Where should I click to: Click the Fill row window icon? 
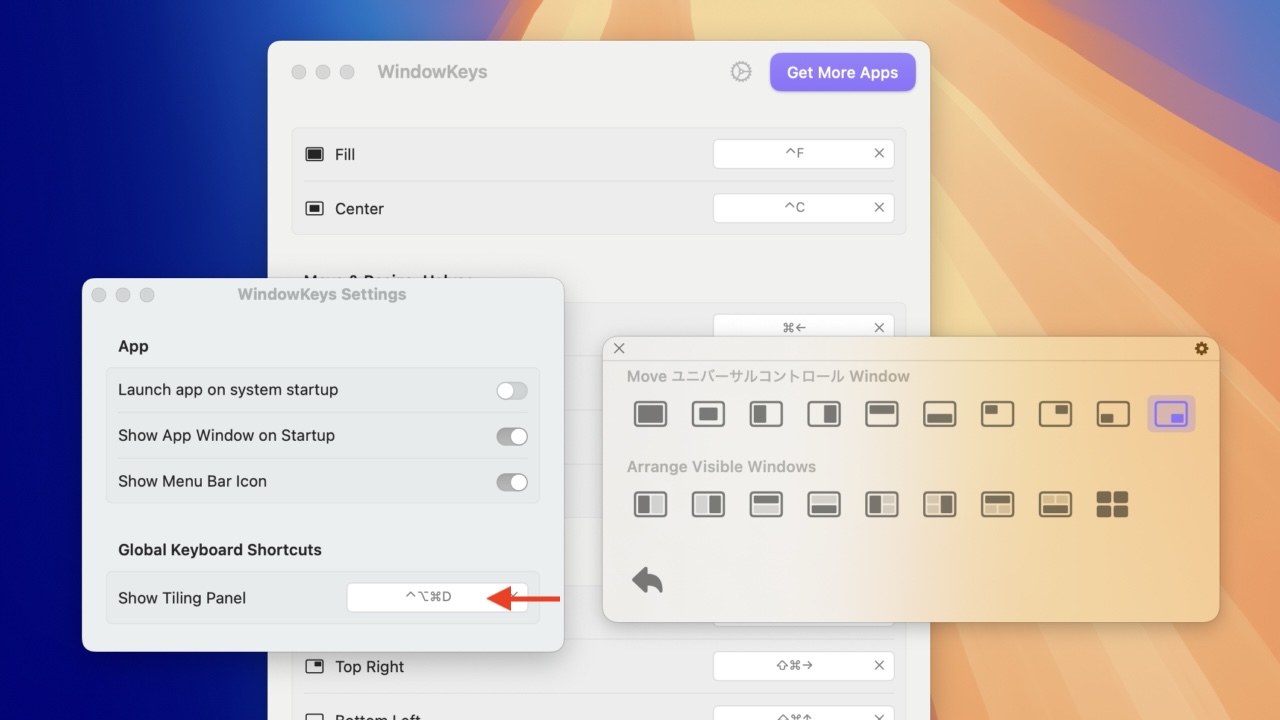pyautogui.click(x=315, y=154)
